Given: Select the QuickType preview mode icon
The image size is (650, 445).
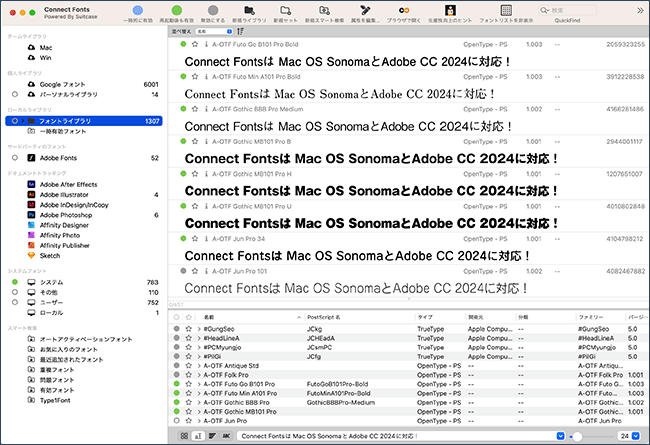Looking at the screenshot, I should click(198, 436).
